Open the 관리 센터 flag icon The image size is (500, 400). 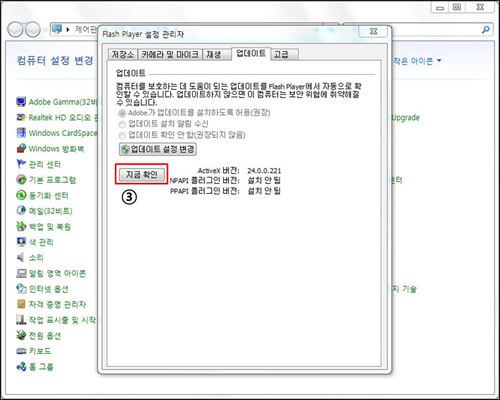click(x=21, y=164)
